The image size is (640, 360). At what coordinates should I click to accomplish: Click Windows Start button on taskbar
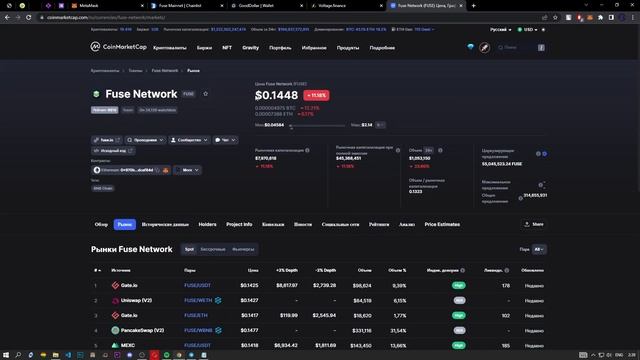click(x=6, y=355)
